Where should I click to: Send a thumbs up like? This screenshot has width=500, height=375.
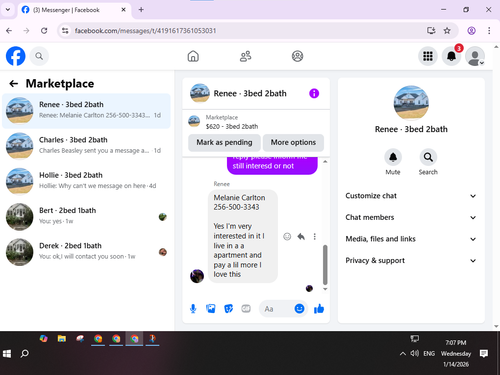319,309
